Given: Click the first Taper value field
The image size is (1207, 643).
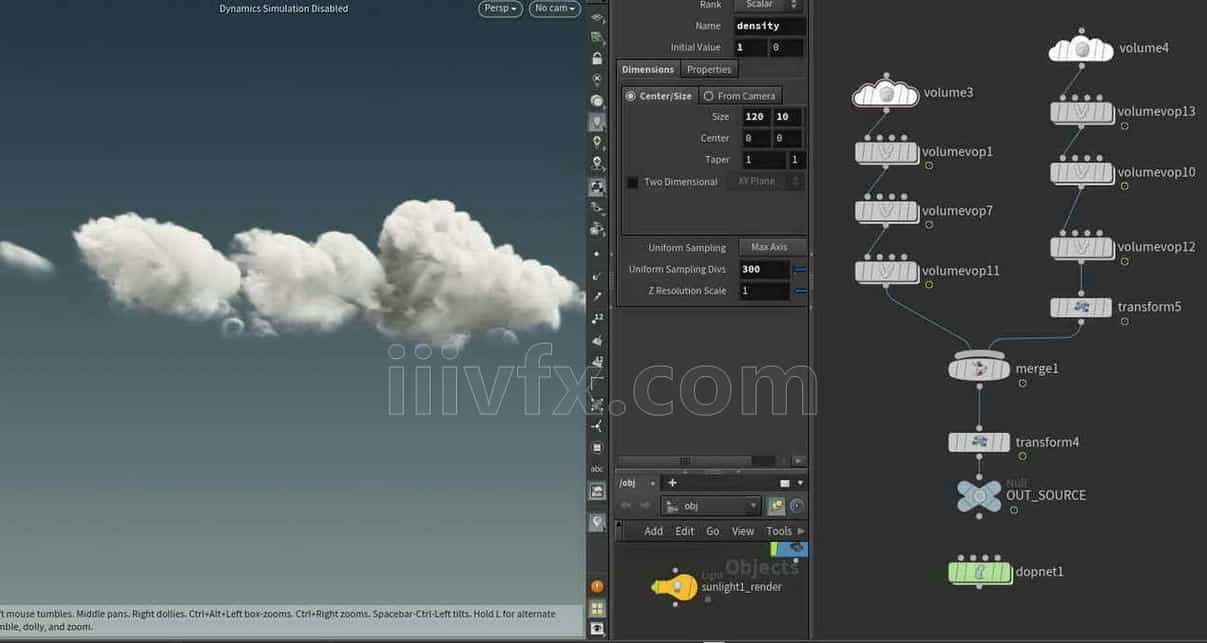Looking at the screenshot, I should [764, 160].
